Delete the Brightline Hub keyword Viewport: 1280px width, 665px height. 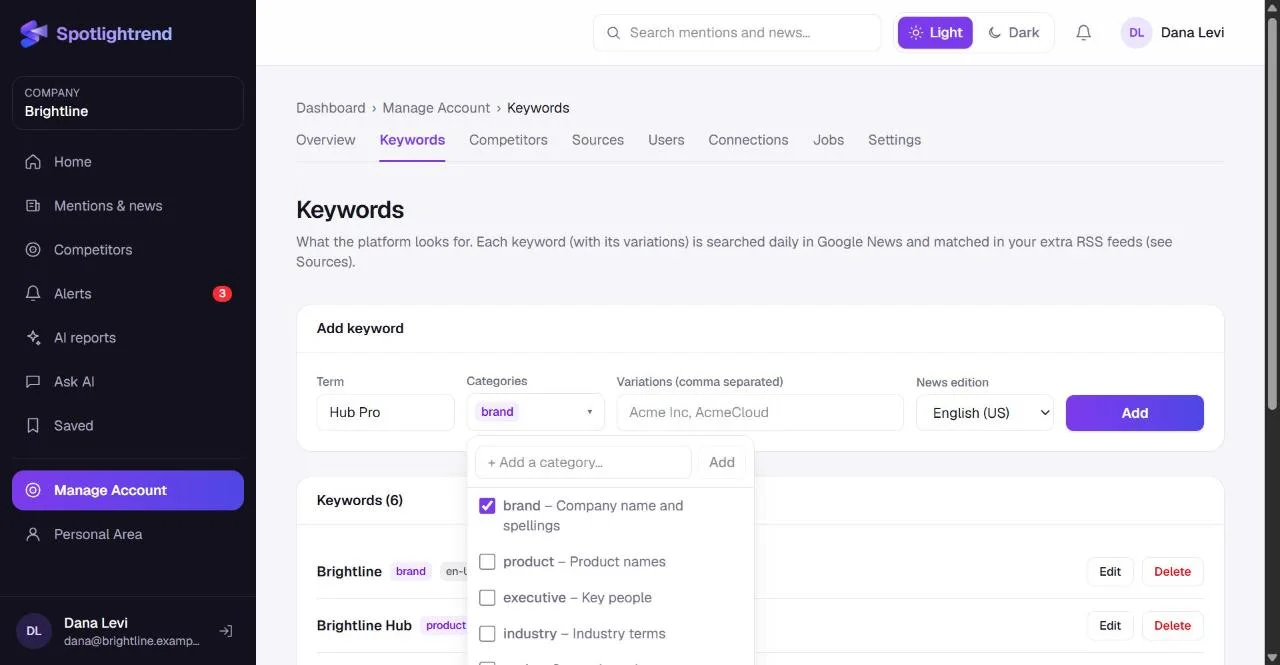pyautogui.click(x=1172, y=626)
